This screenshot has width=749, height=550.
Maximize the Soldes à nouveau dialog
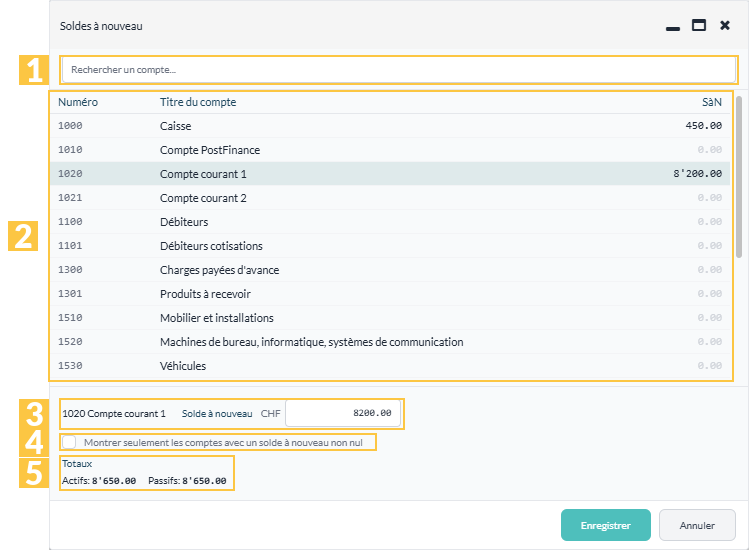tap(699, 25)
